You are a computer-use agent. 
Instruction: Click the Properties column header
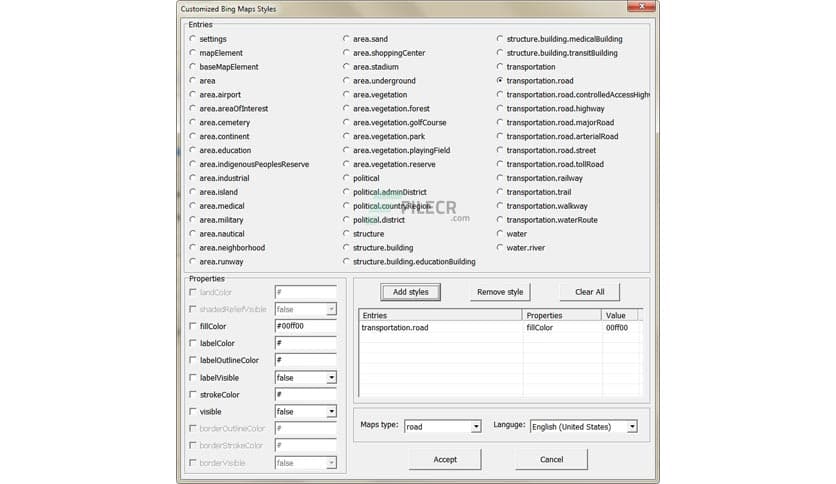pos(561,316)
